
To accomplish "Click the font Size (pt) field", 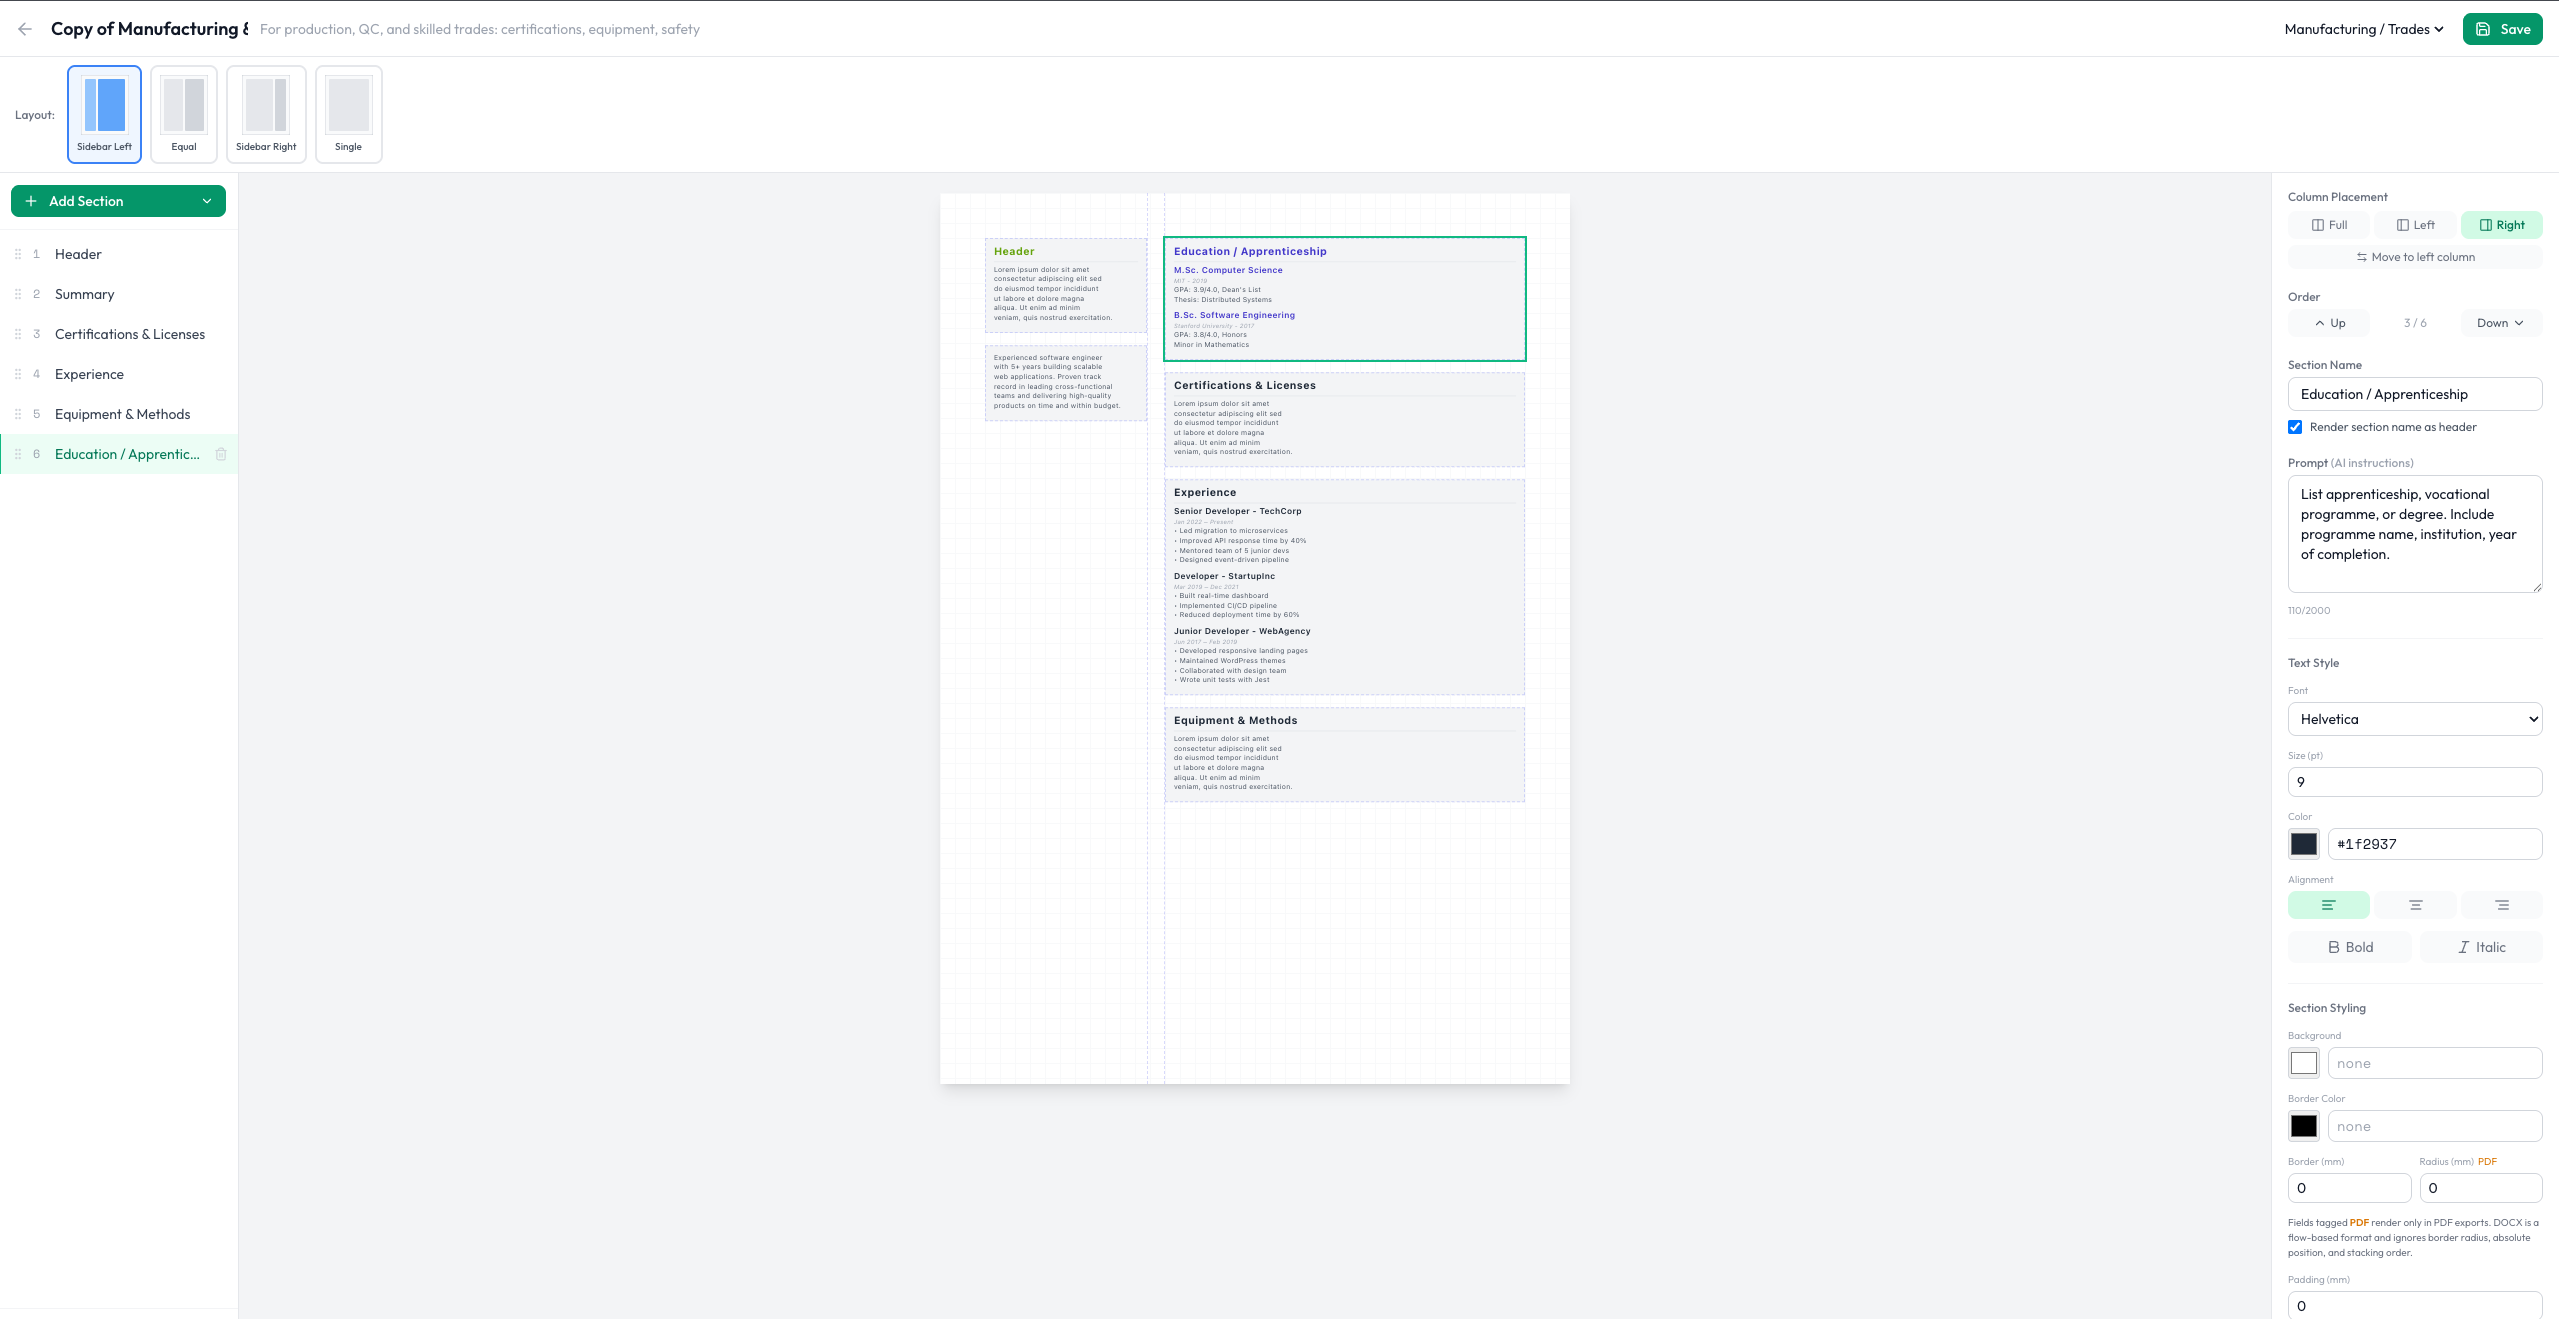I will click(x=2415, y=782).
